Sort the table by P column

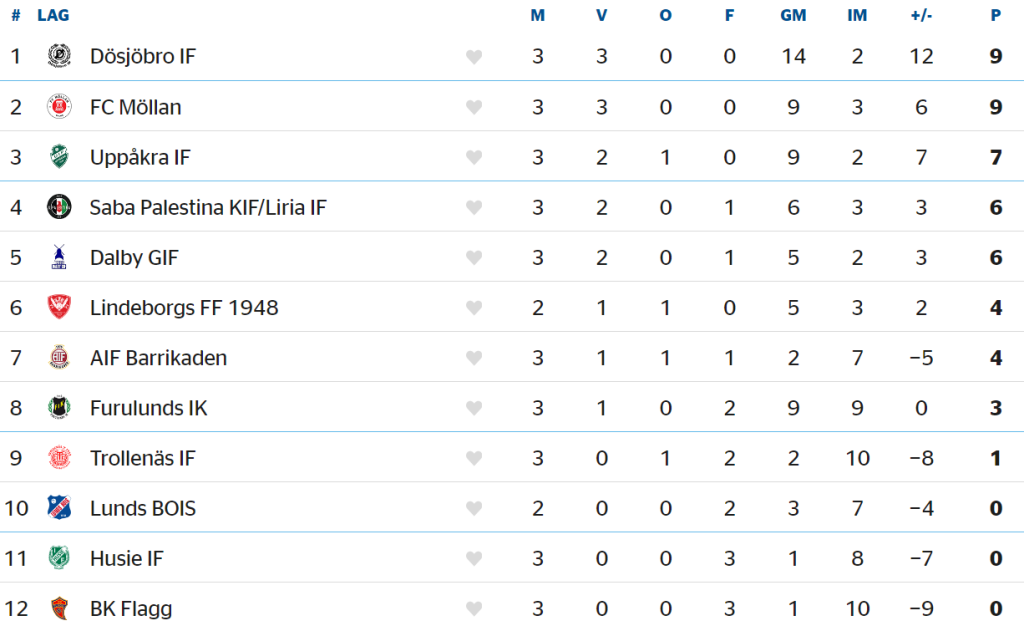[x=995, y=15]
